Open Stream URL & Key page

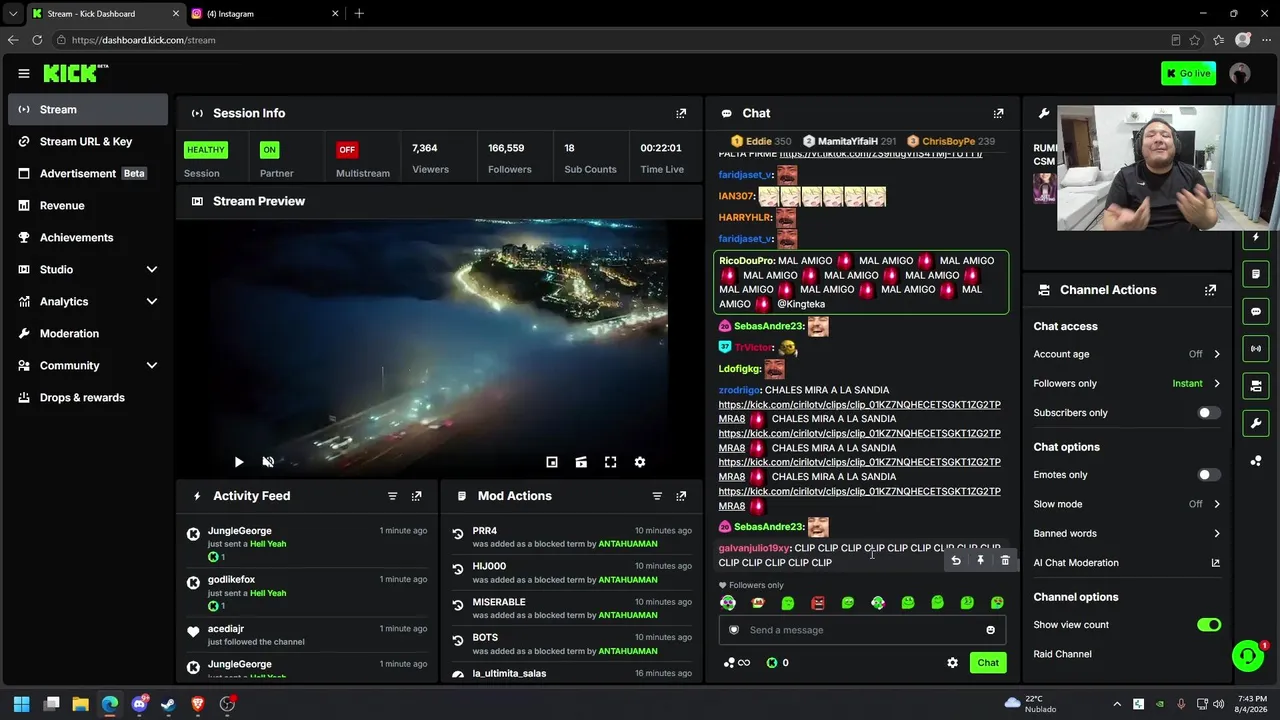88,142
